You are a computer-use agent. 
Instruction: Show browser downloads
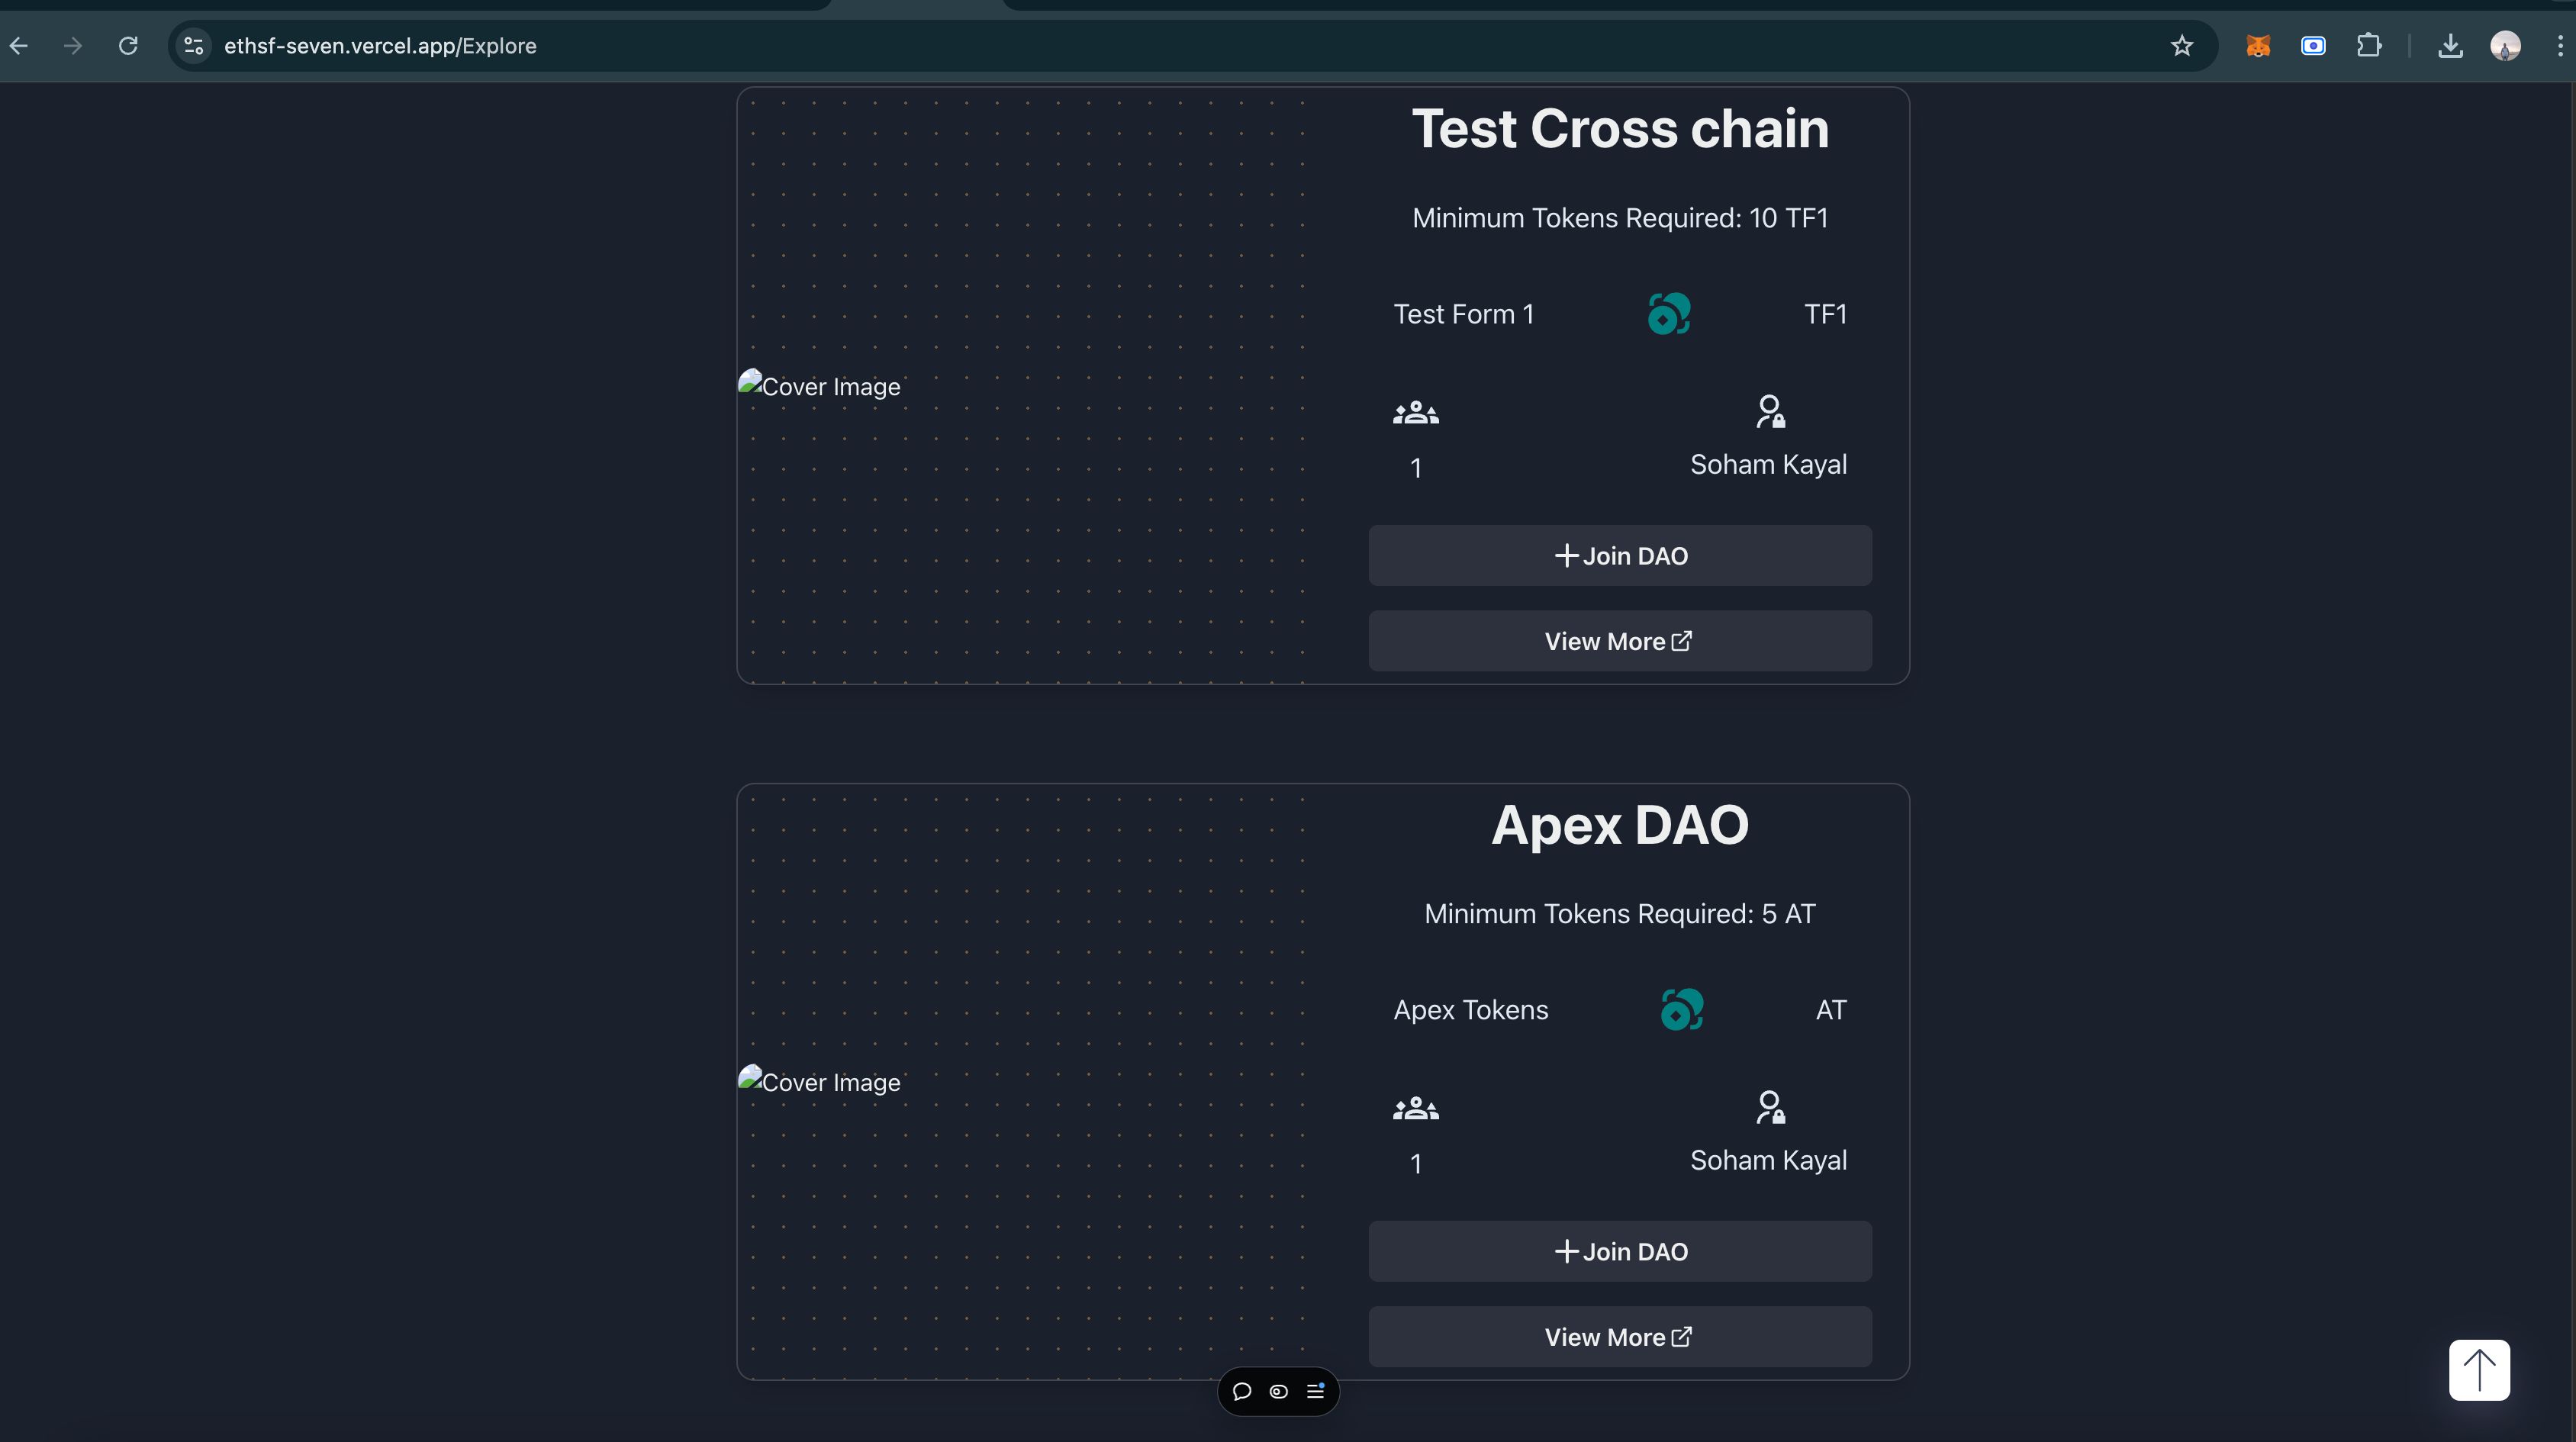[2450, 46]
